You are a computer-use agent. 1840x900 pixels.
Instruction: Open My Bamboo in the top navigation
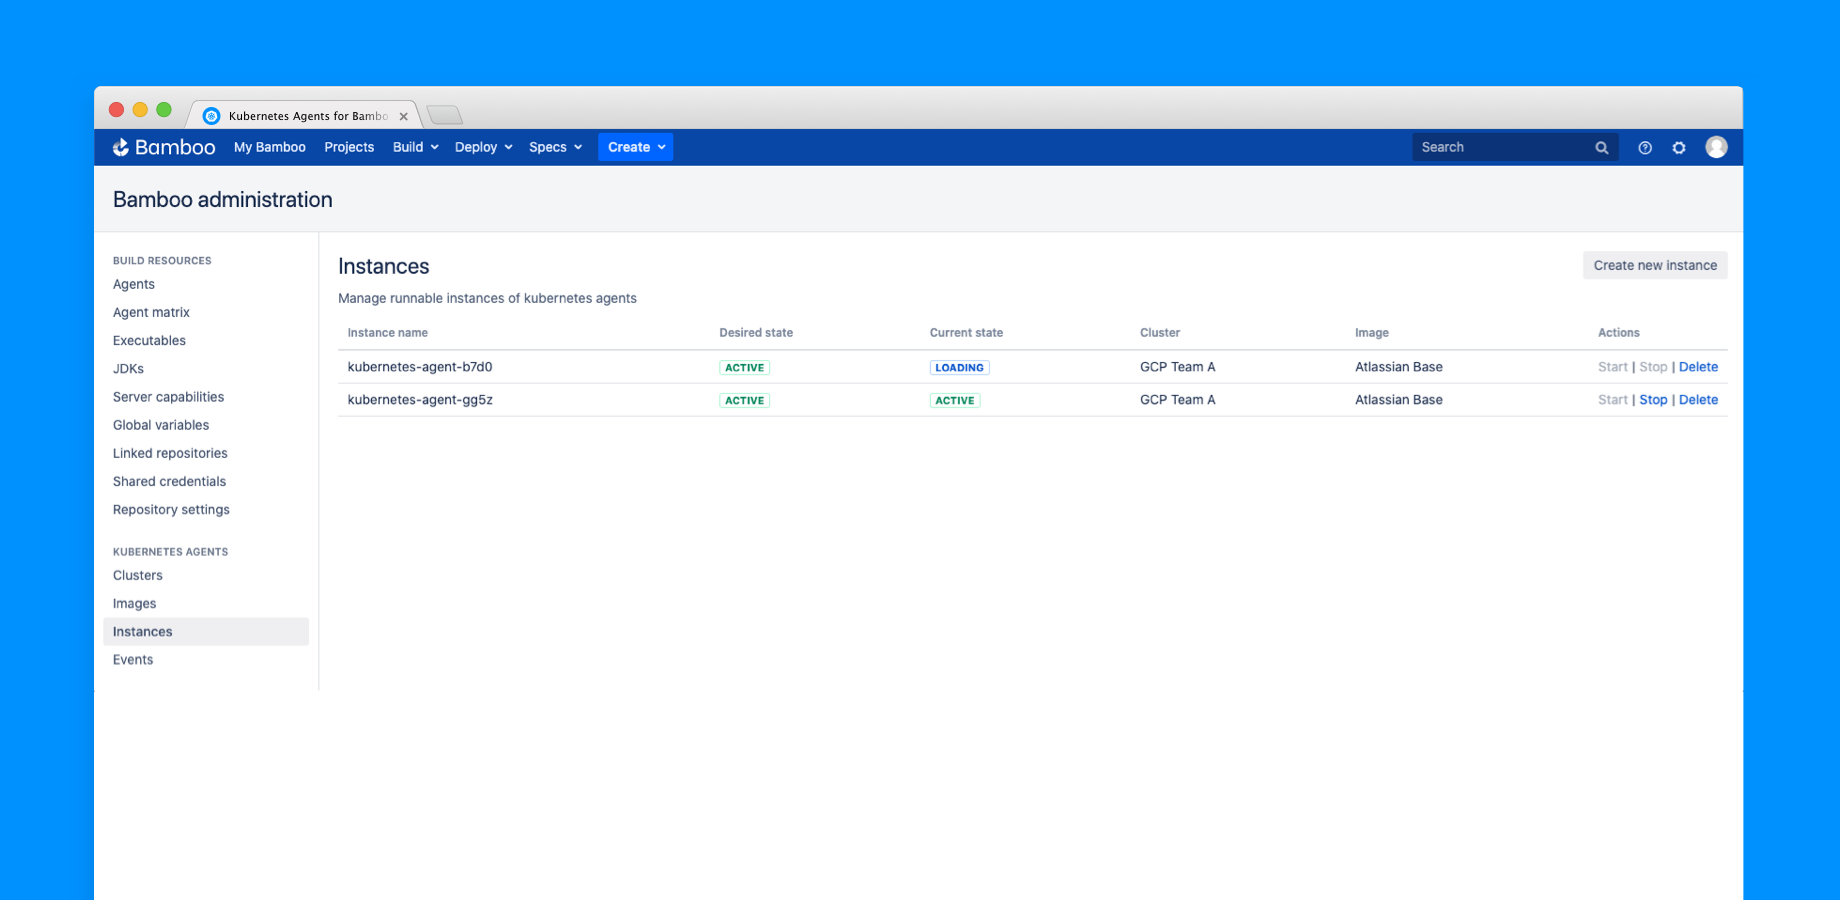coord(270,147)
